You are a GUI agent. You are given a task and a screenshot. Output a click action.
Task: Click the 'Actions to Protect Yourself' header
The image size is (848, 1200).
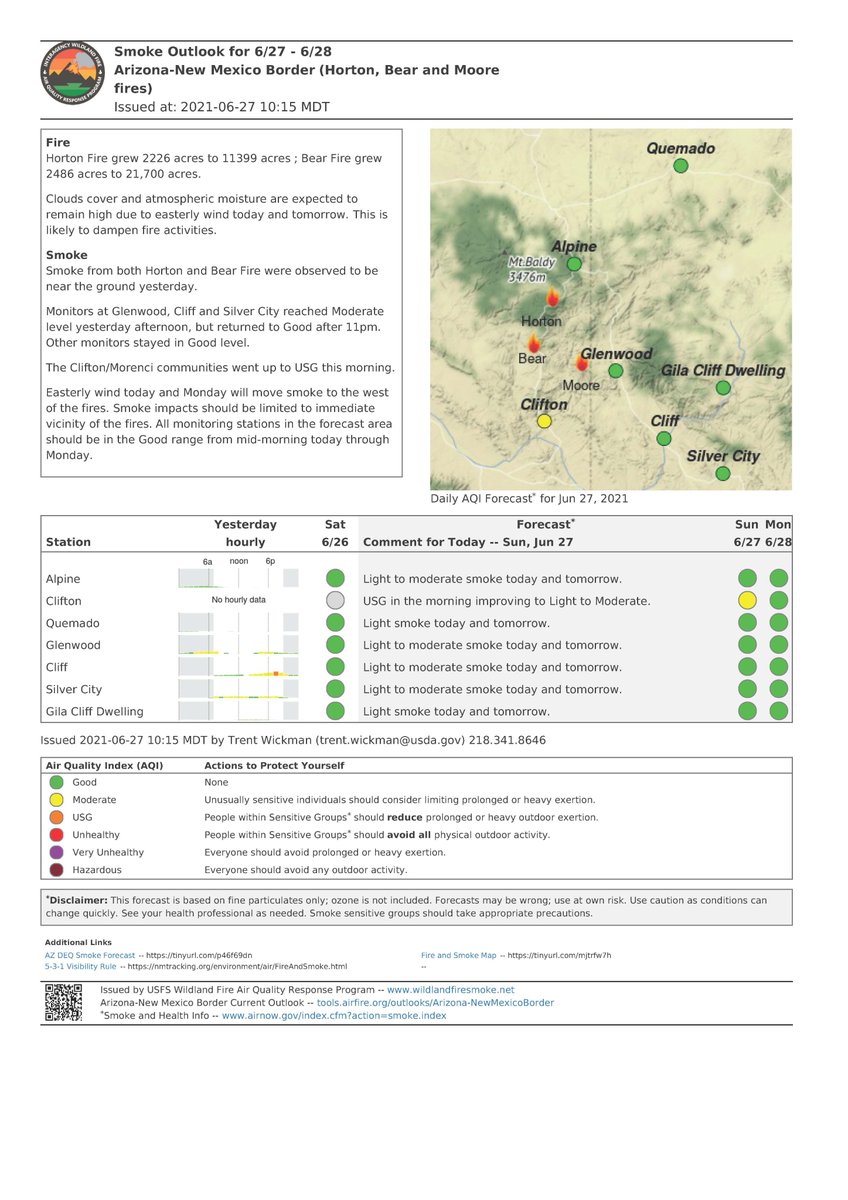click(275, 765)
